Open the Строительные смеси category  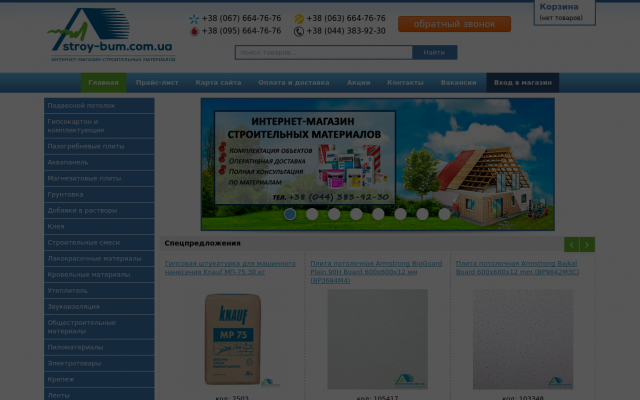coord(99,242)
